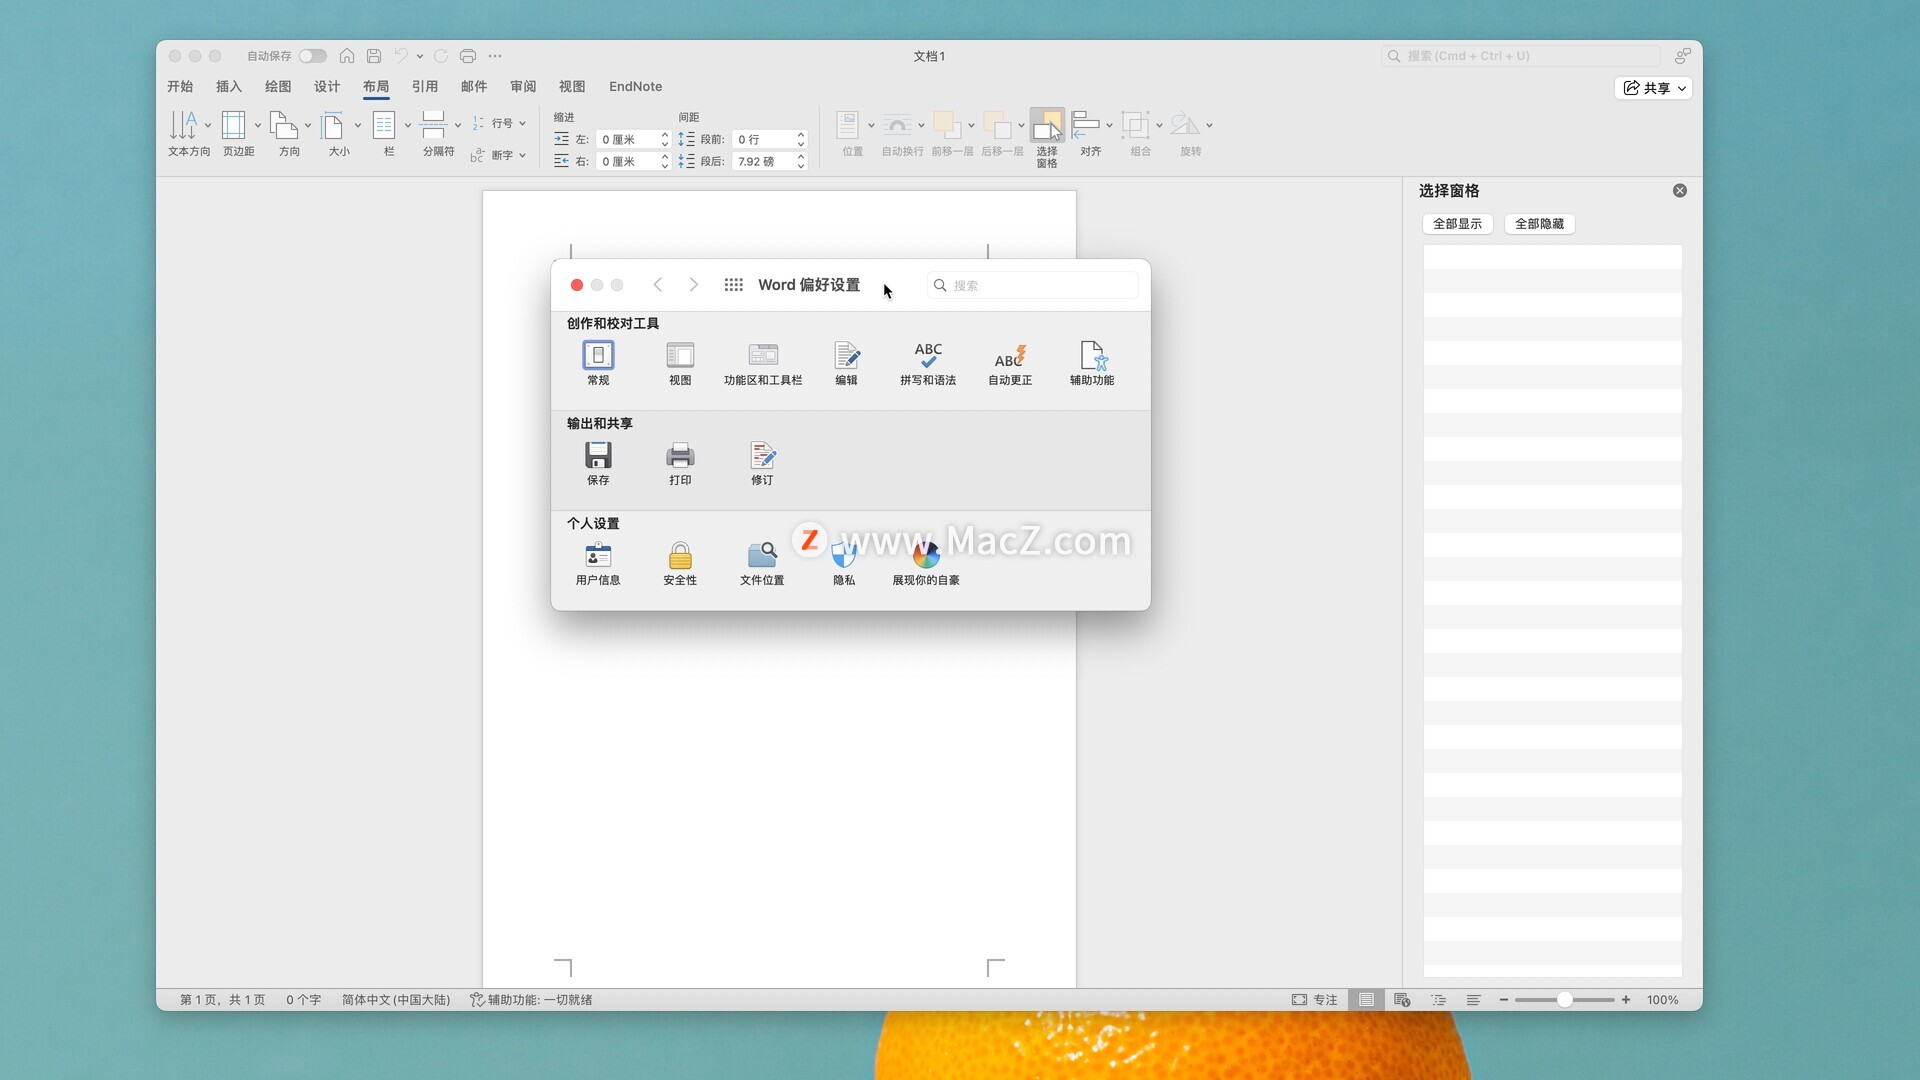
Task: Open 功能区和工具栏 preferences
Action: pos(763,363)
